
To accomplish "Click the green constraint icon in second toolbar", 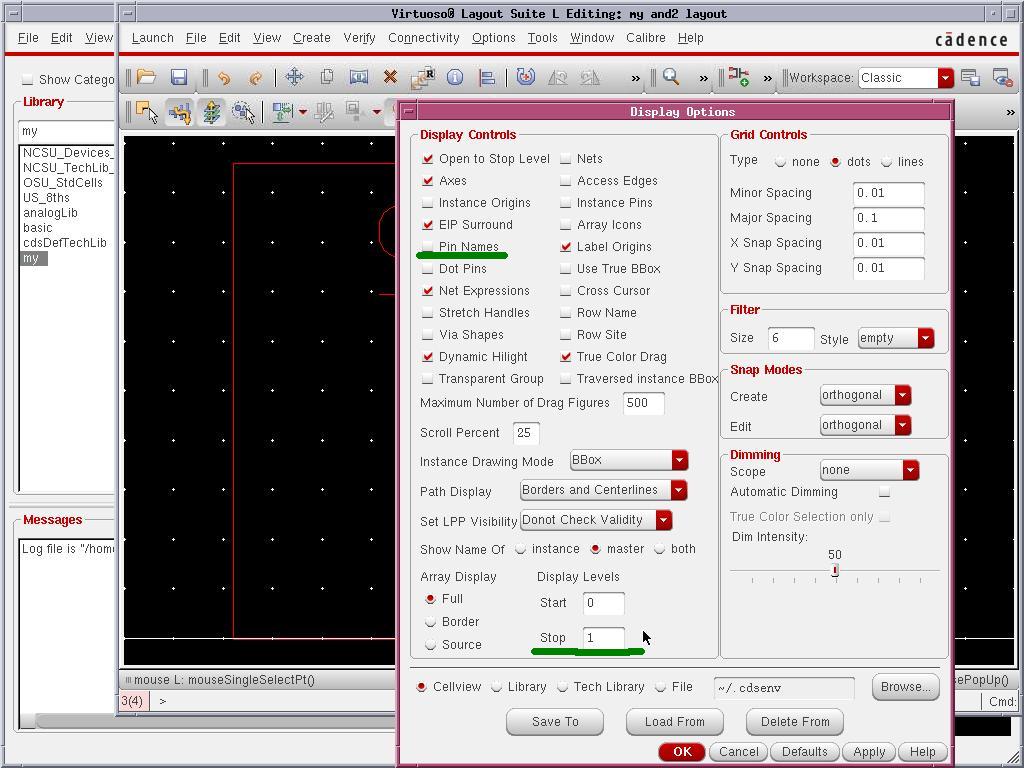I will 282,112.
